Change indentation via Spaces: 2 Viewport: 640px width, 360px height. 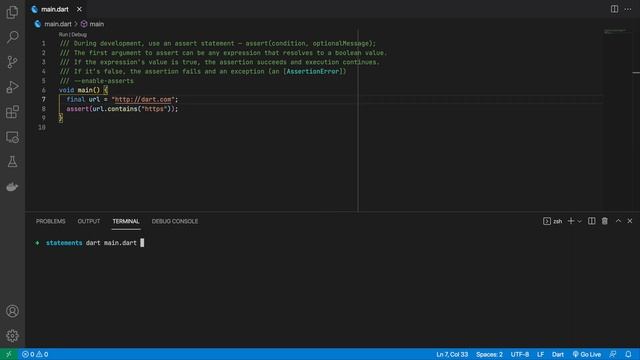coord(489,354)
